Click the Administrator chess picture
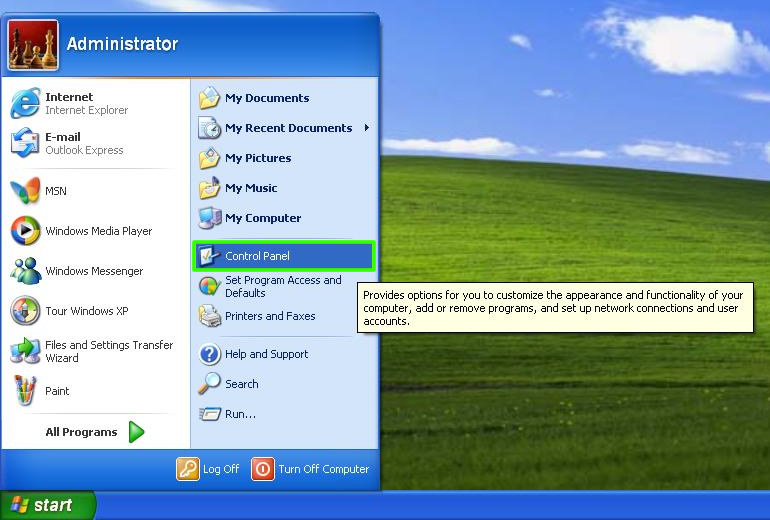The image size is (770, 520). [33, 45]
